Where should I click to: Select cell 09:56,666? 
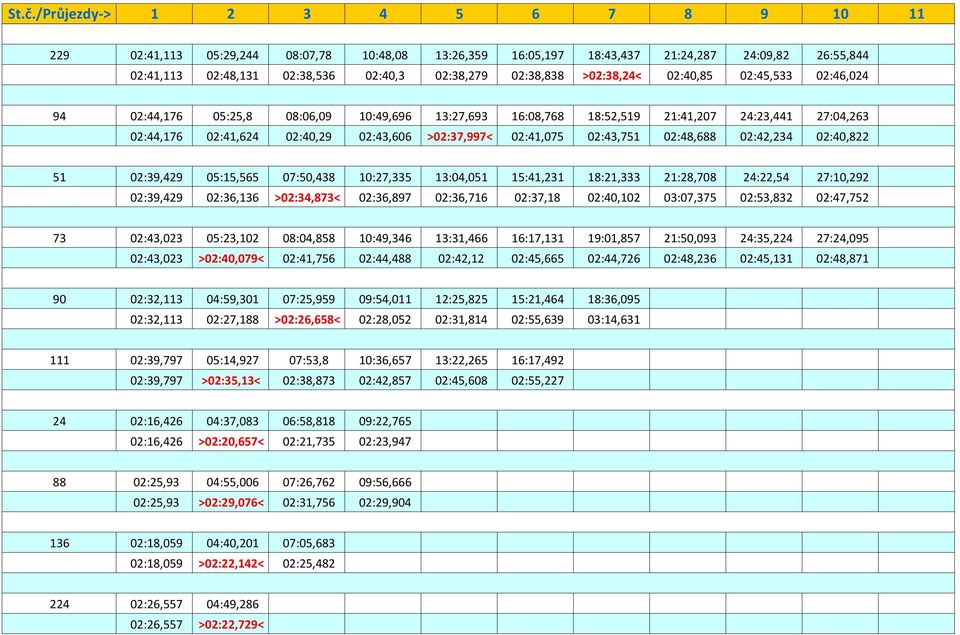384,482
